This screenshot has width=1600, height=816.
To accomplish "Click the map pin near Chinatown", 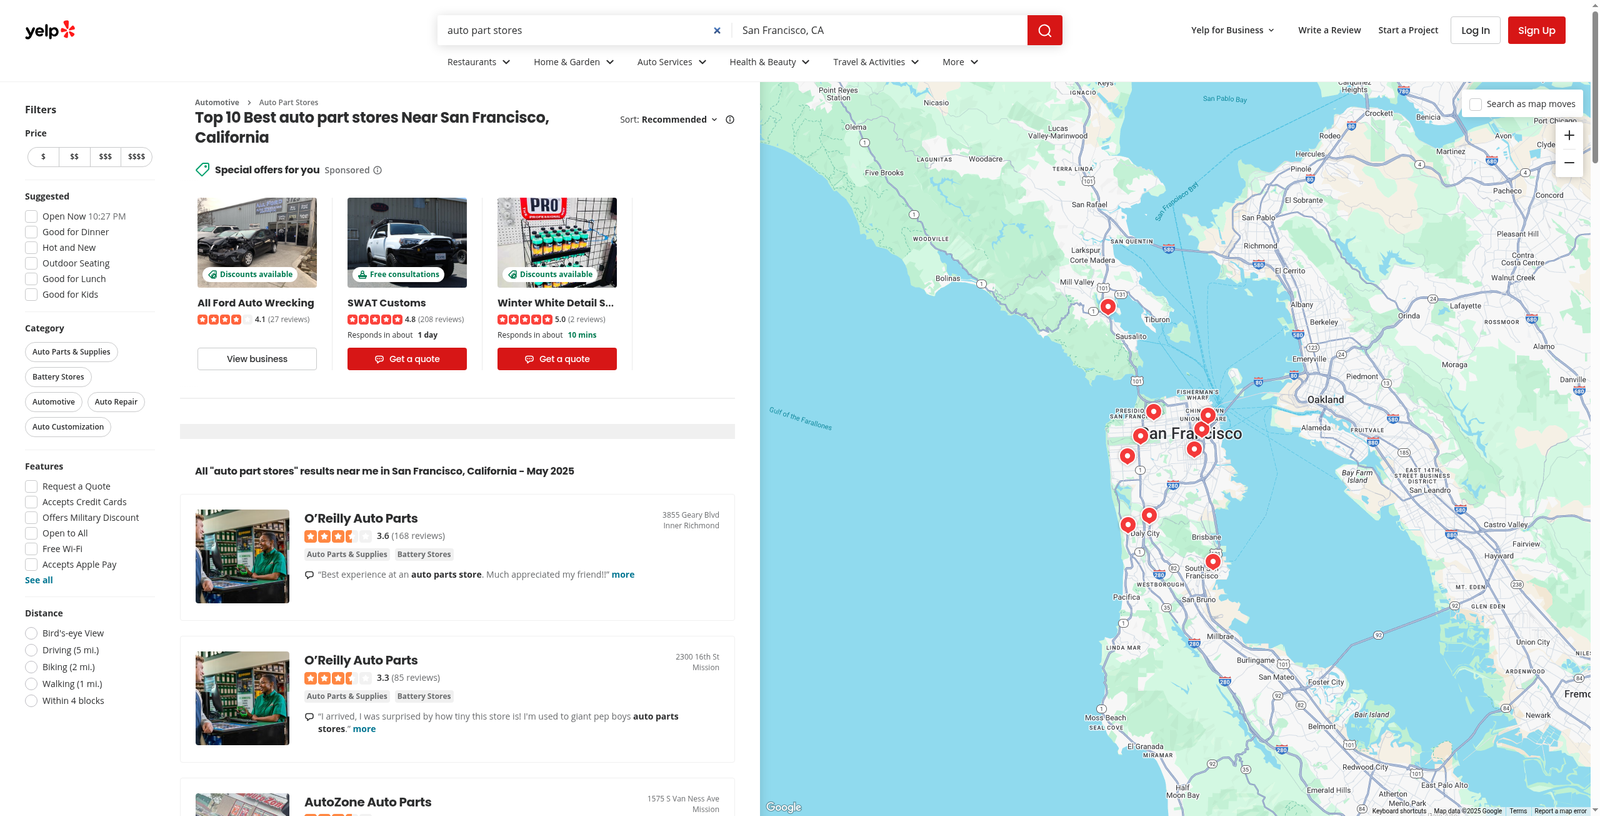I will coord(1208,415).
